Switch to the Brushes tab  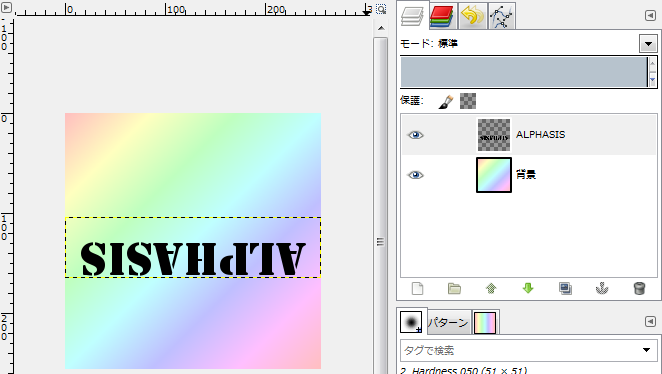(x=411, y=322)
